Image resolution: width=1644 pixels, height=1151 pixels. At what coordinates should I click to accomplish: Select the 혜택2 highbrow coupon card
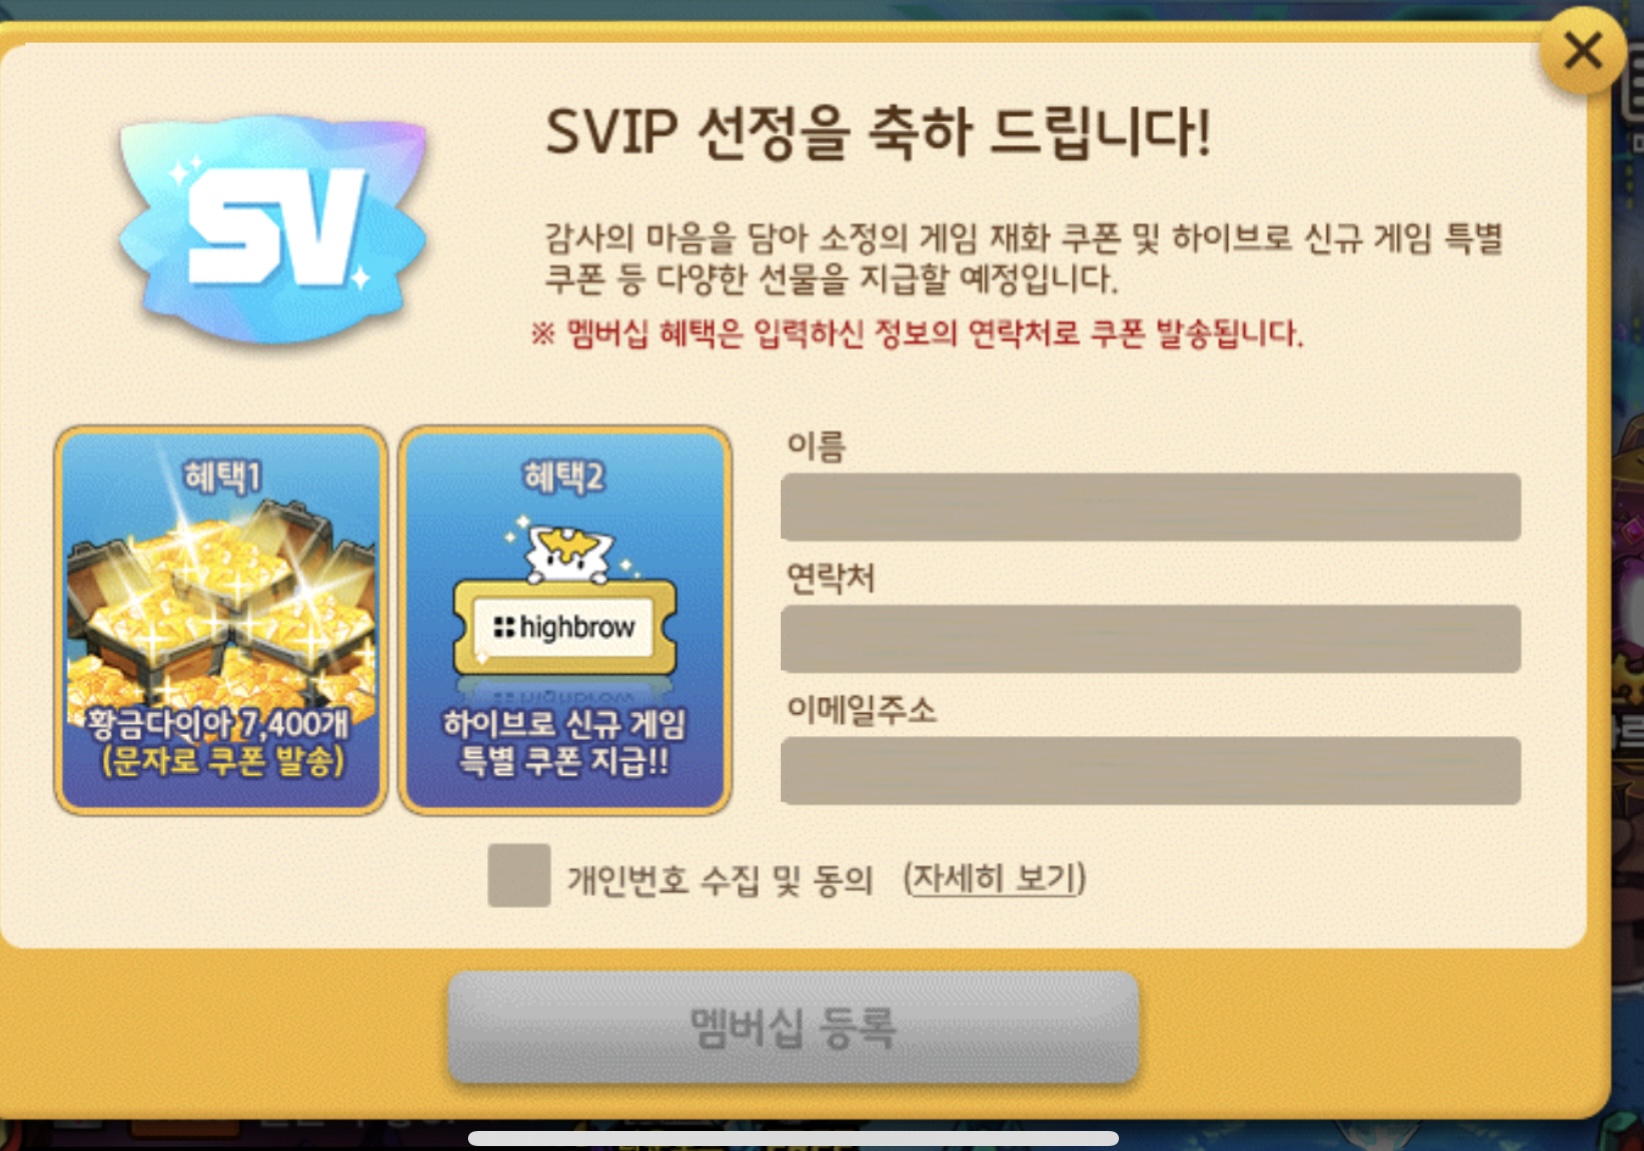[x=565, y=620]
